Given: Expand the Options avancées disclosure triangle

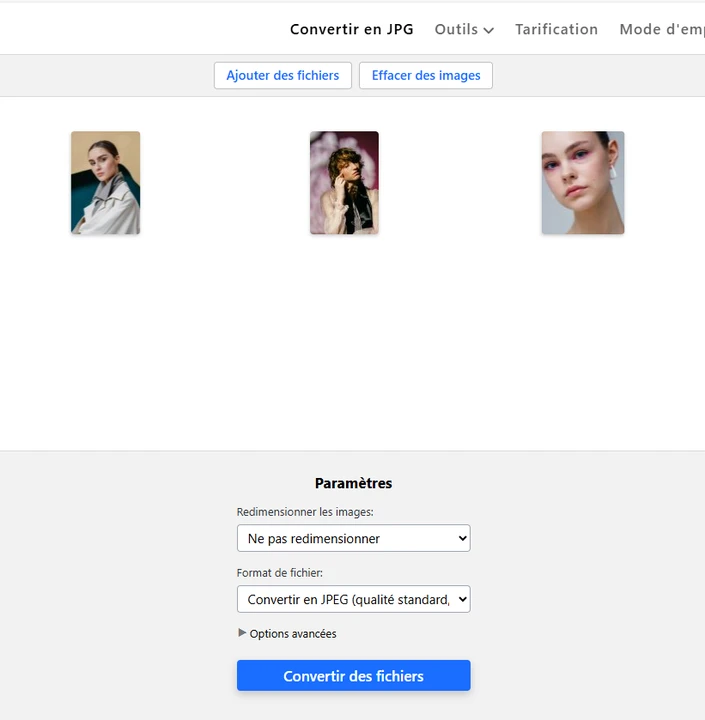Looking at the screenshot, I should tap(242, 633).
